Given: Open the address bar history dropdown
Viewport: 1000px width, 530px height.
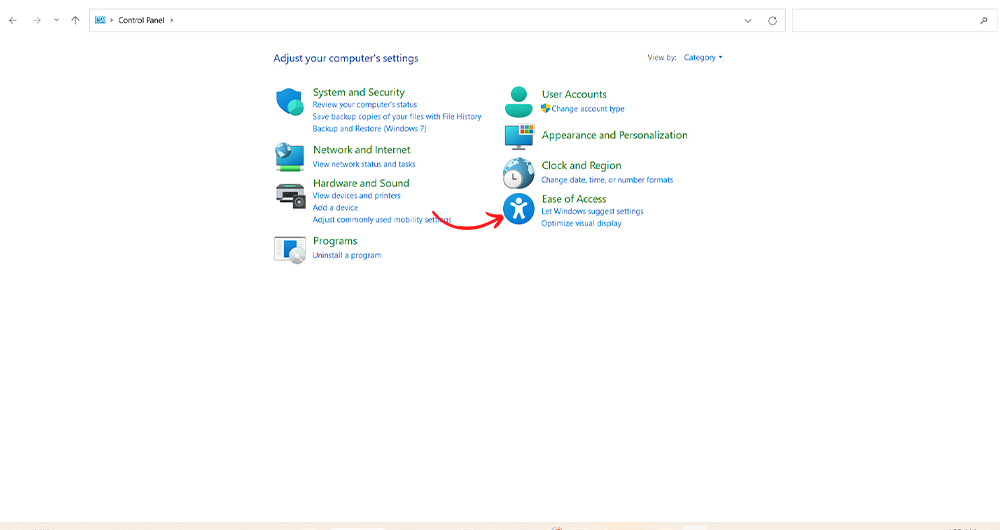Looking at the screenshot, I should coord(748,21).
